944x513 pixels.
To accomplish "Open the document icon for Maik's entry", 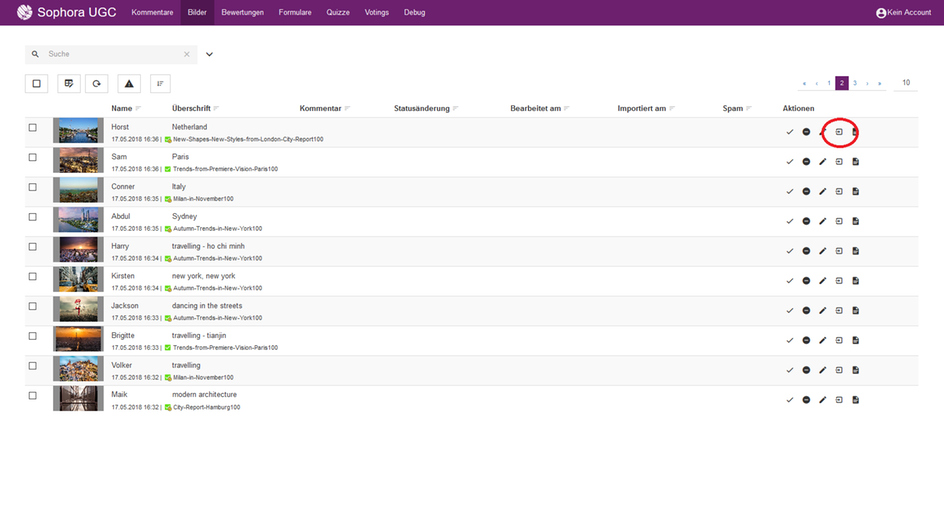I will (856, 400).
